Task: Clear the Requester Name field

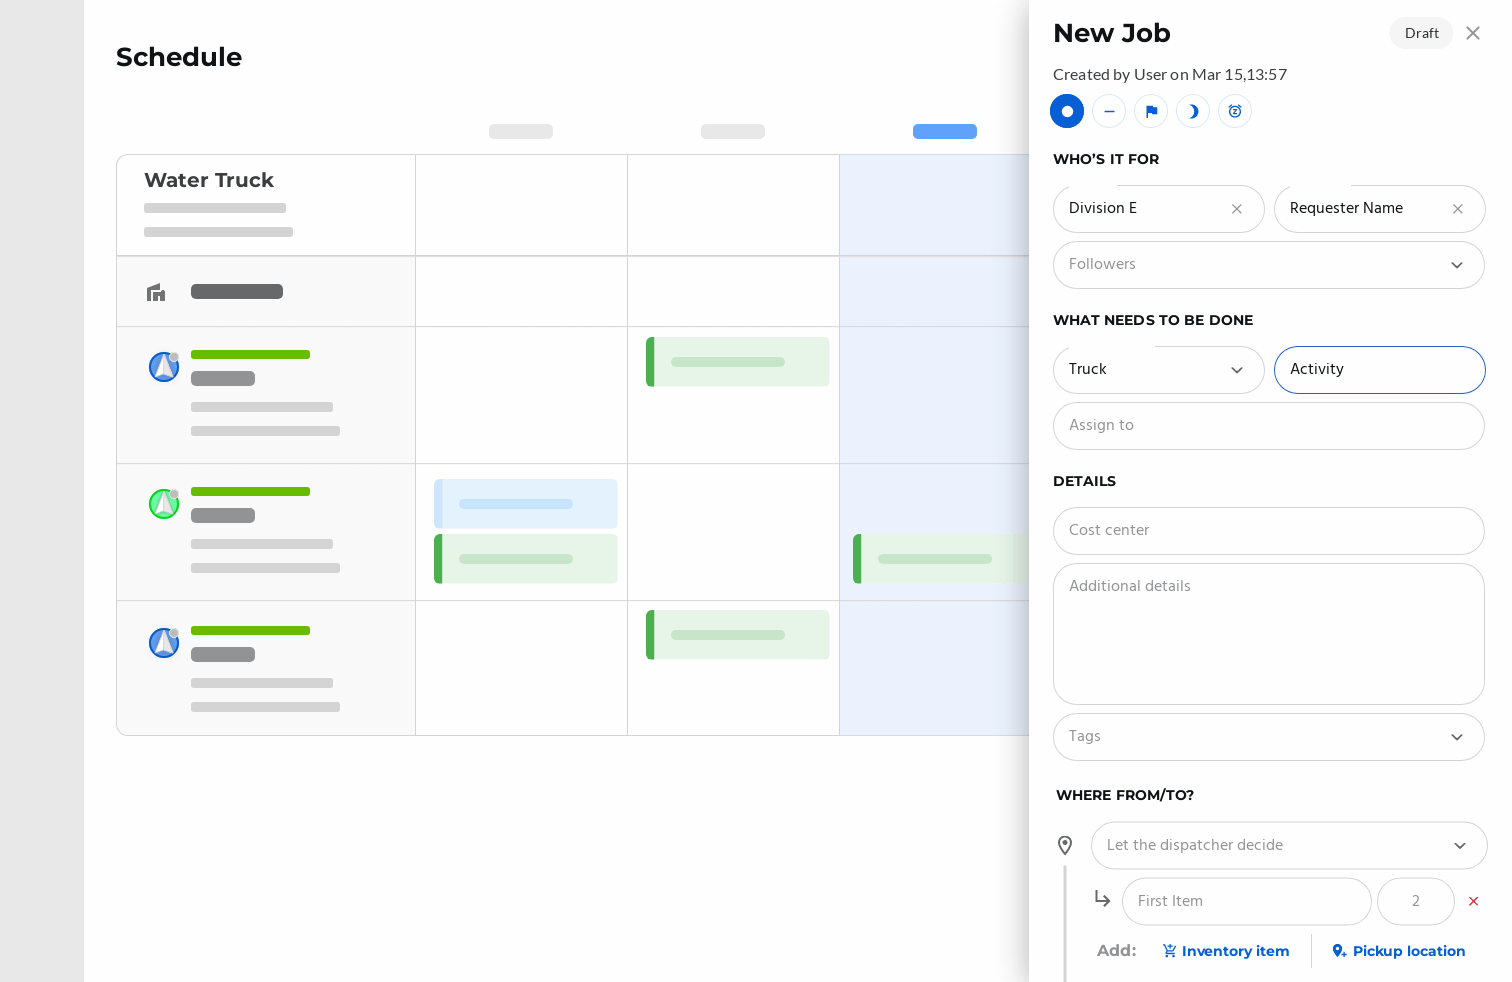Action: [x=1458, y=209]
